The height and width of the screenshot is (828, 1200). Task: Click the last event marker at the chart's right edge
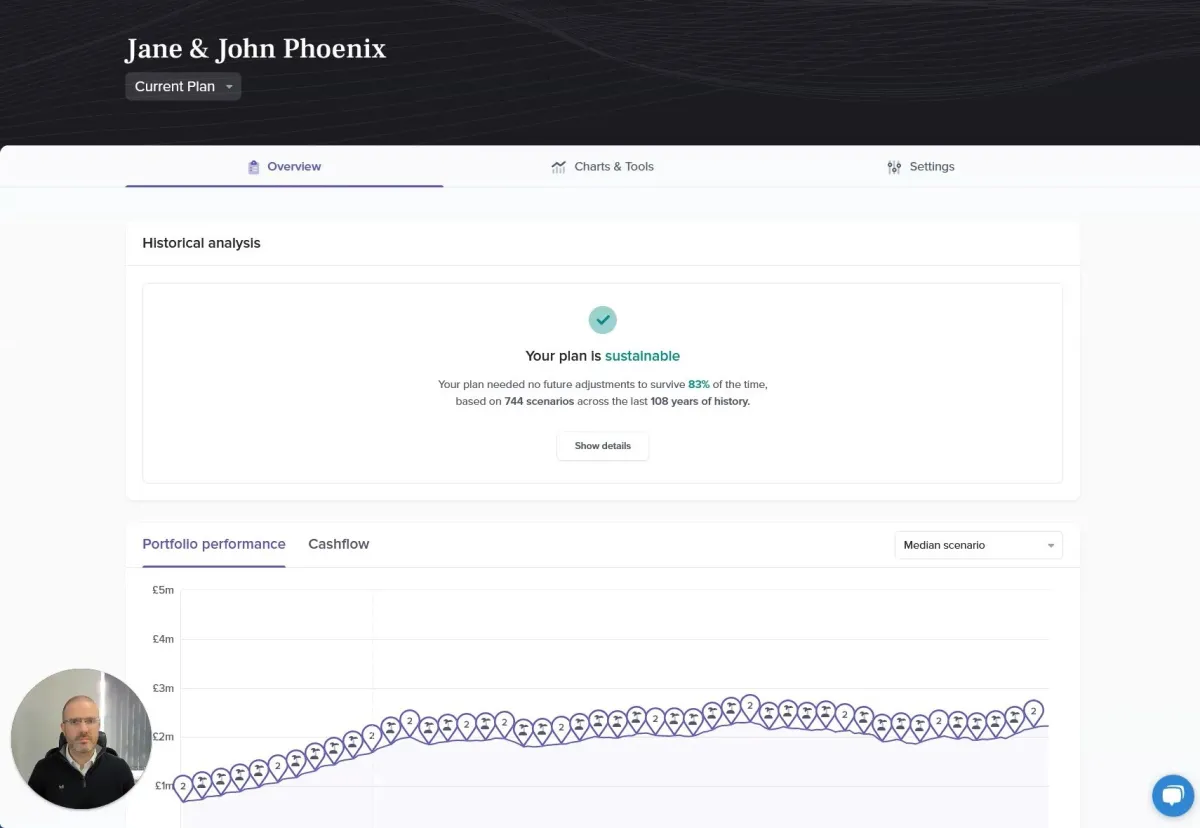(x=1033, y=710)
